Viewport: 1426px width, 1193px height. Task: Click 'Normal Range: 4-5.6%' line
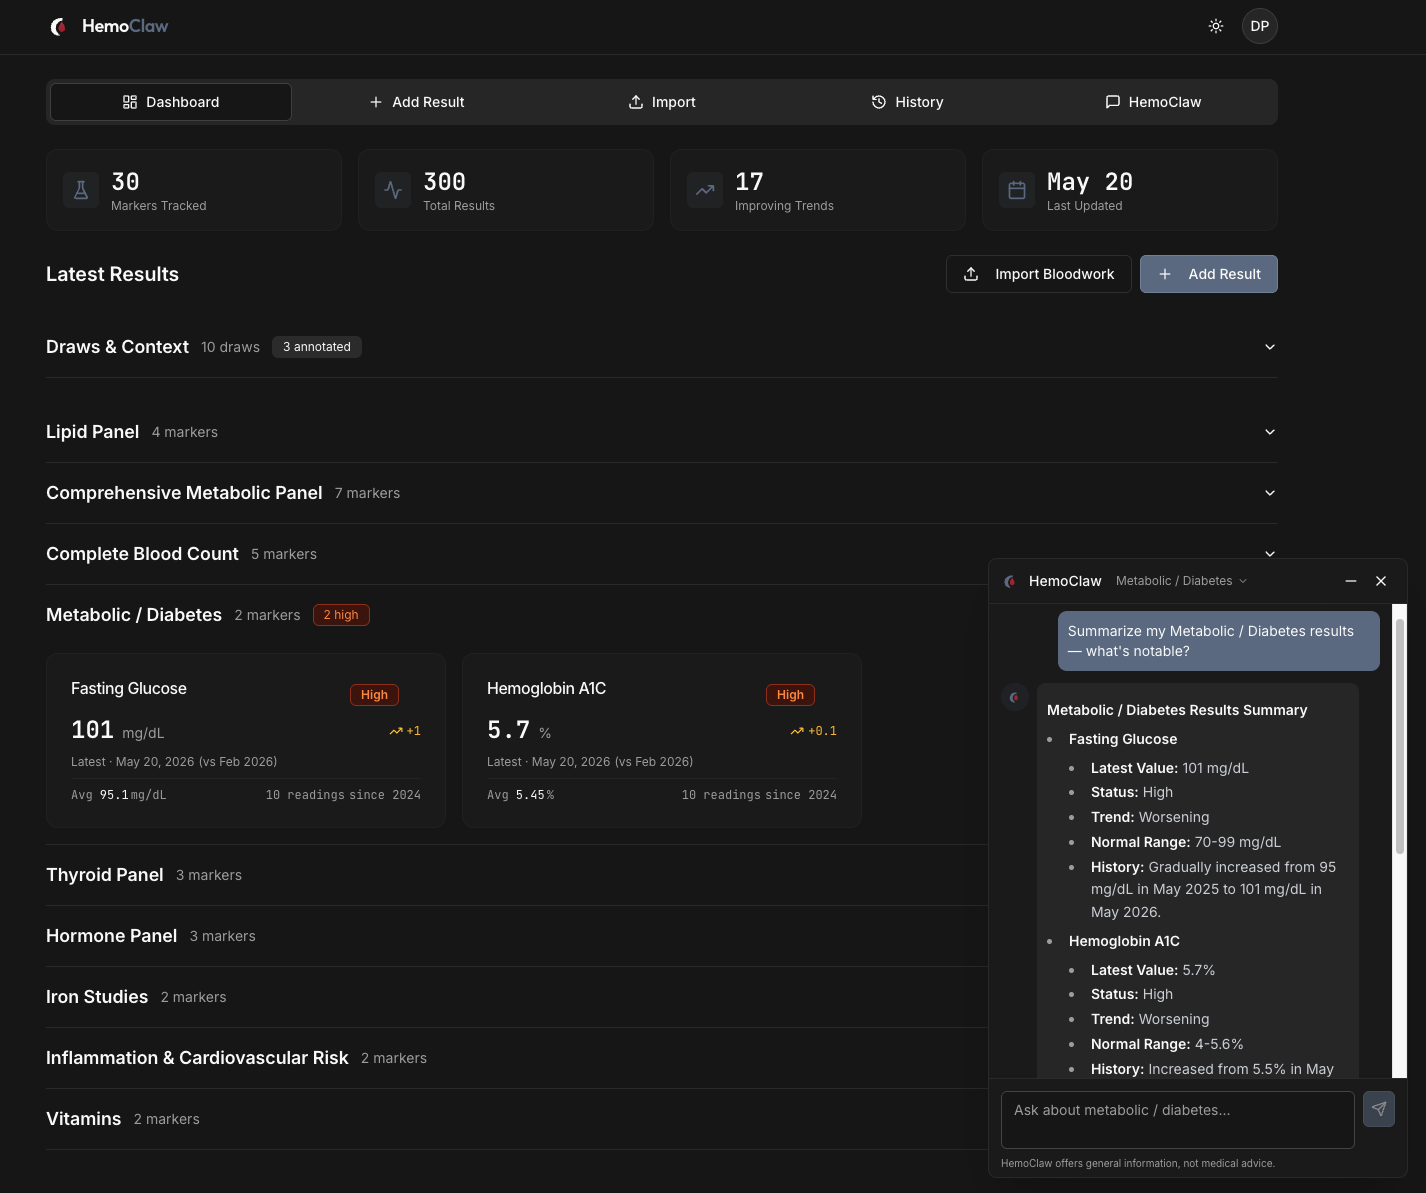(1167, 1044)
